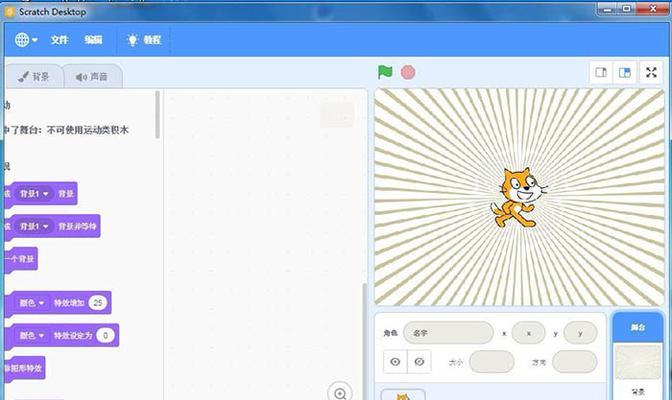Click the cat sprite on the stage

point(518,197)
